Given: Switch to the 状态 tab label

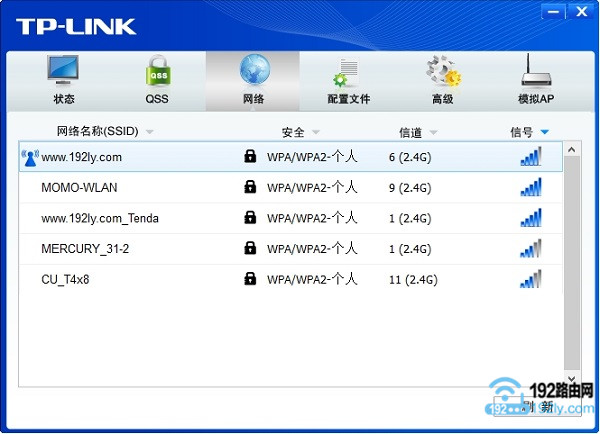Looking at the screenshot, I should tap(64, 99).
